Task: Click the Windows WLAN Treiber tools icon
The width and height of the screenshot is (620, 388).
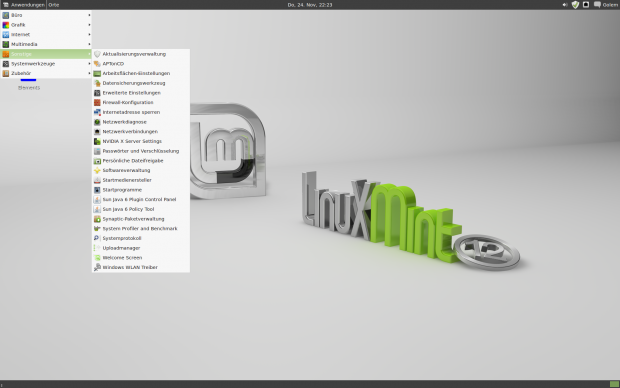Action: (97, 267)
